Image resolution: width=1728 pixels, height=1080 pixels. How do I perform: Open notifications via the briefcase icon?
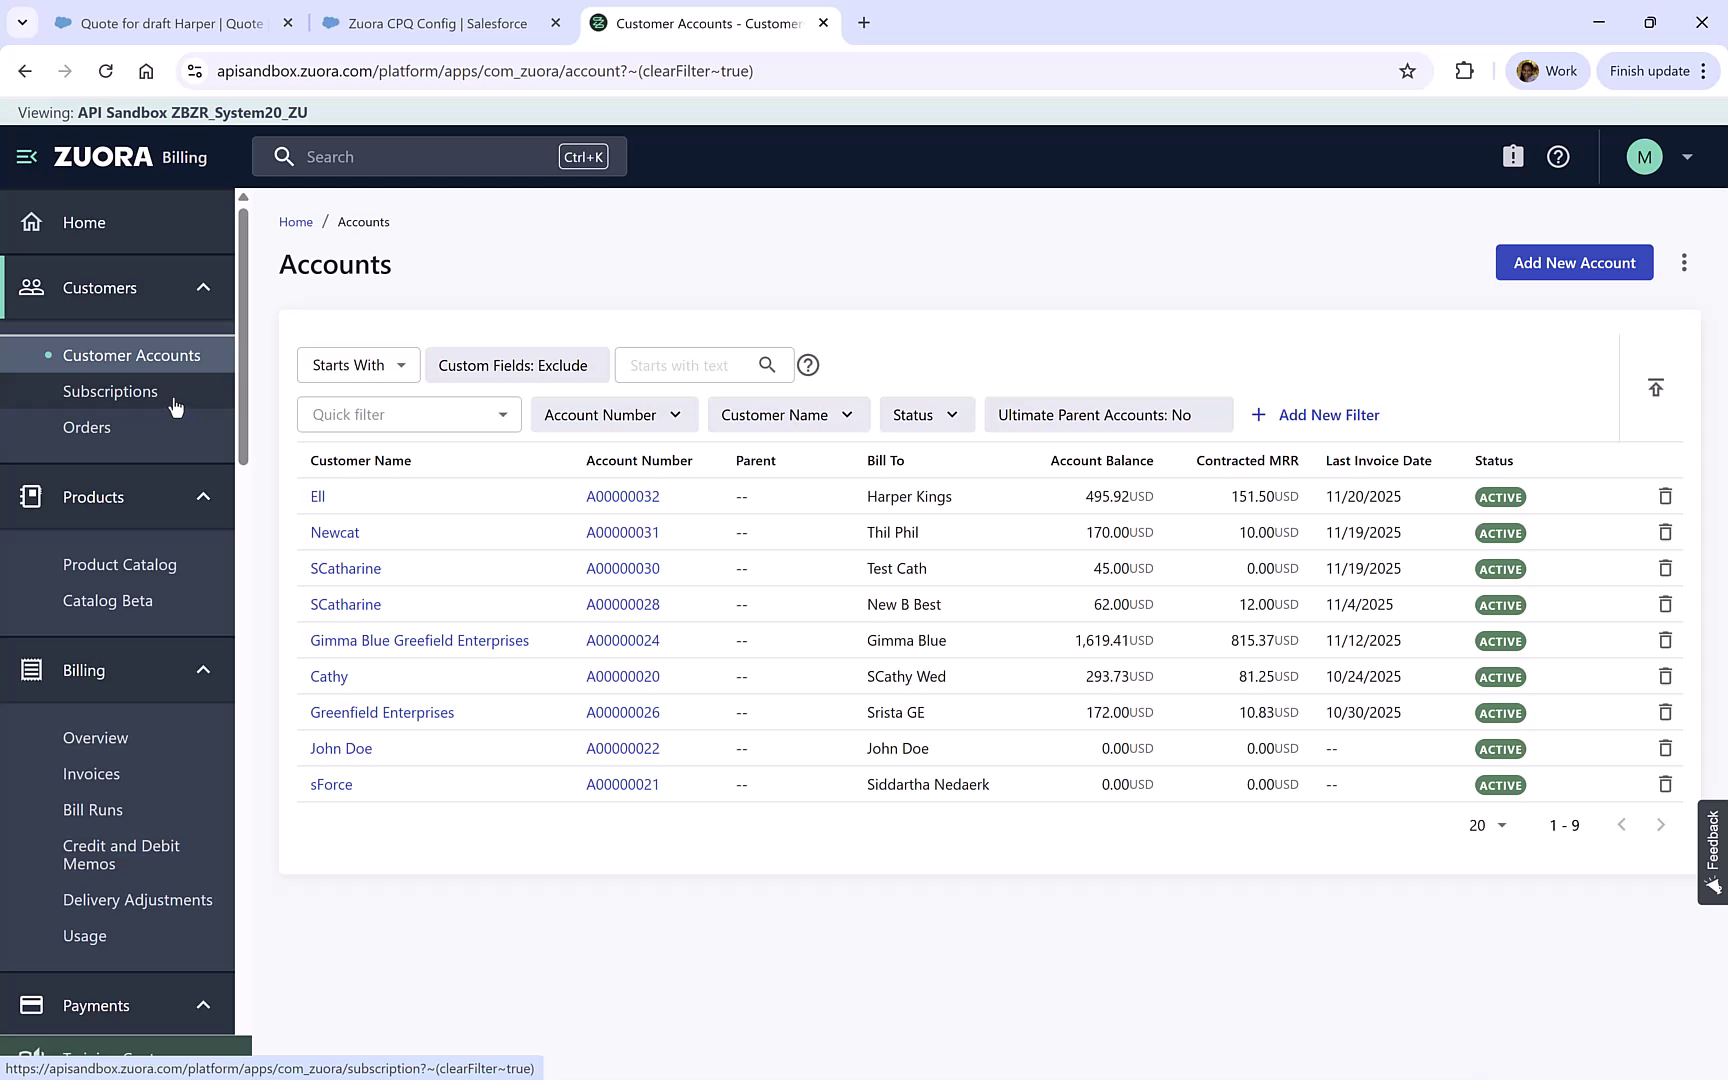[1513, 156]
